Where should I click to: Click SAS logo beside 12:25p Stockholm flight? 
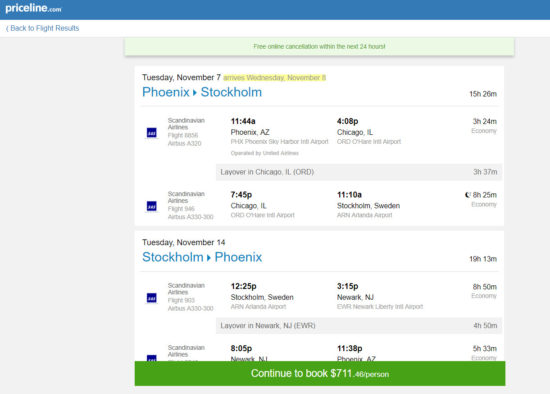tap(152, 298)
